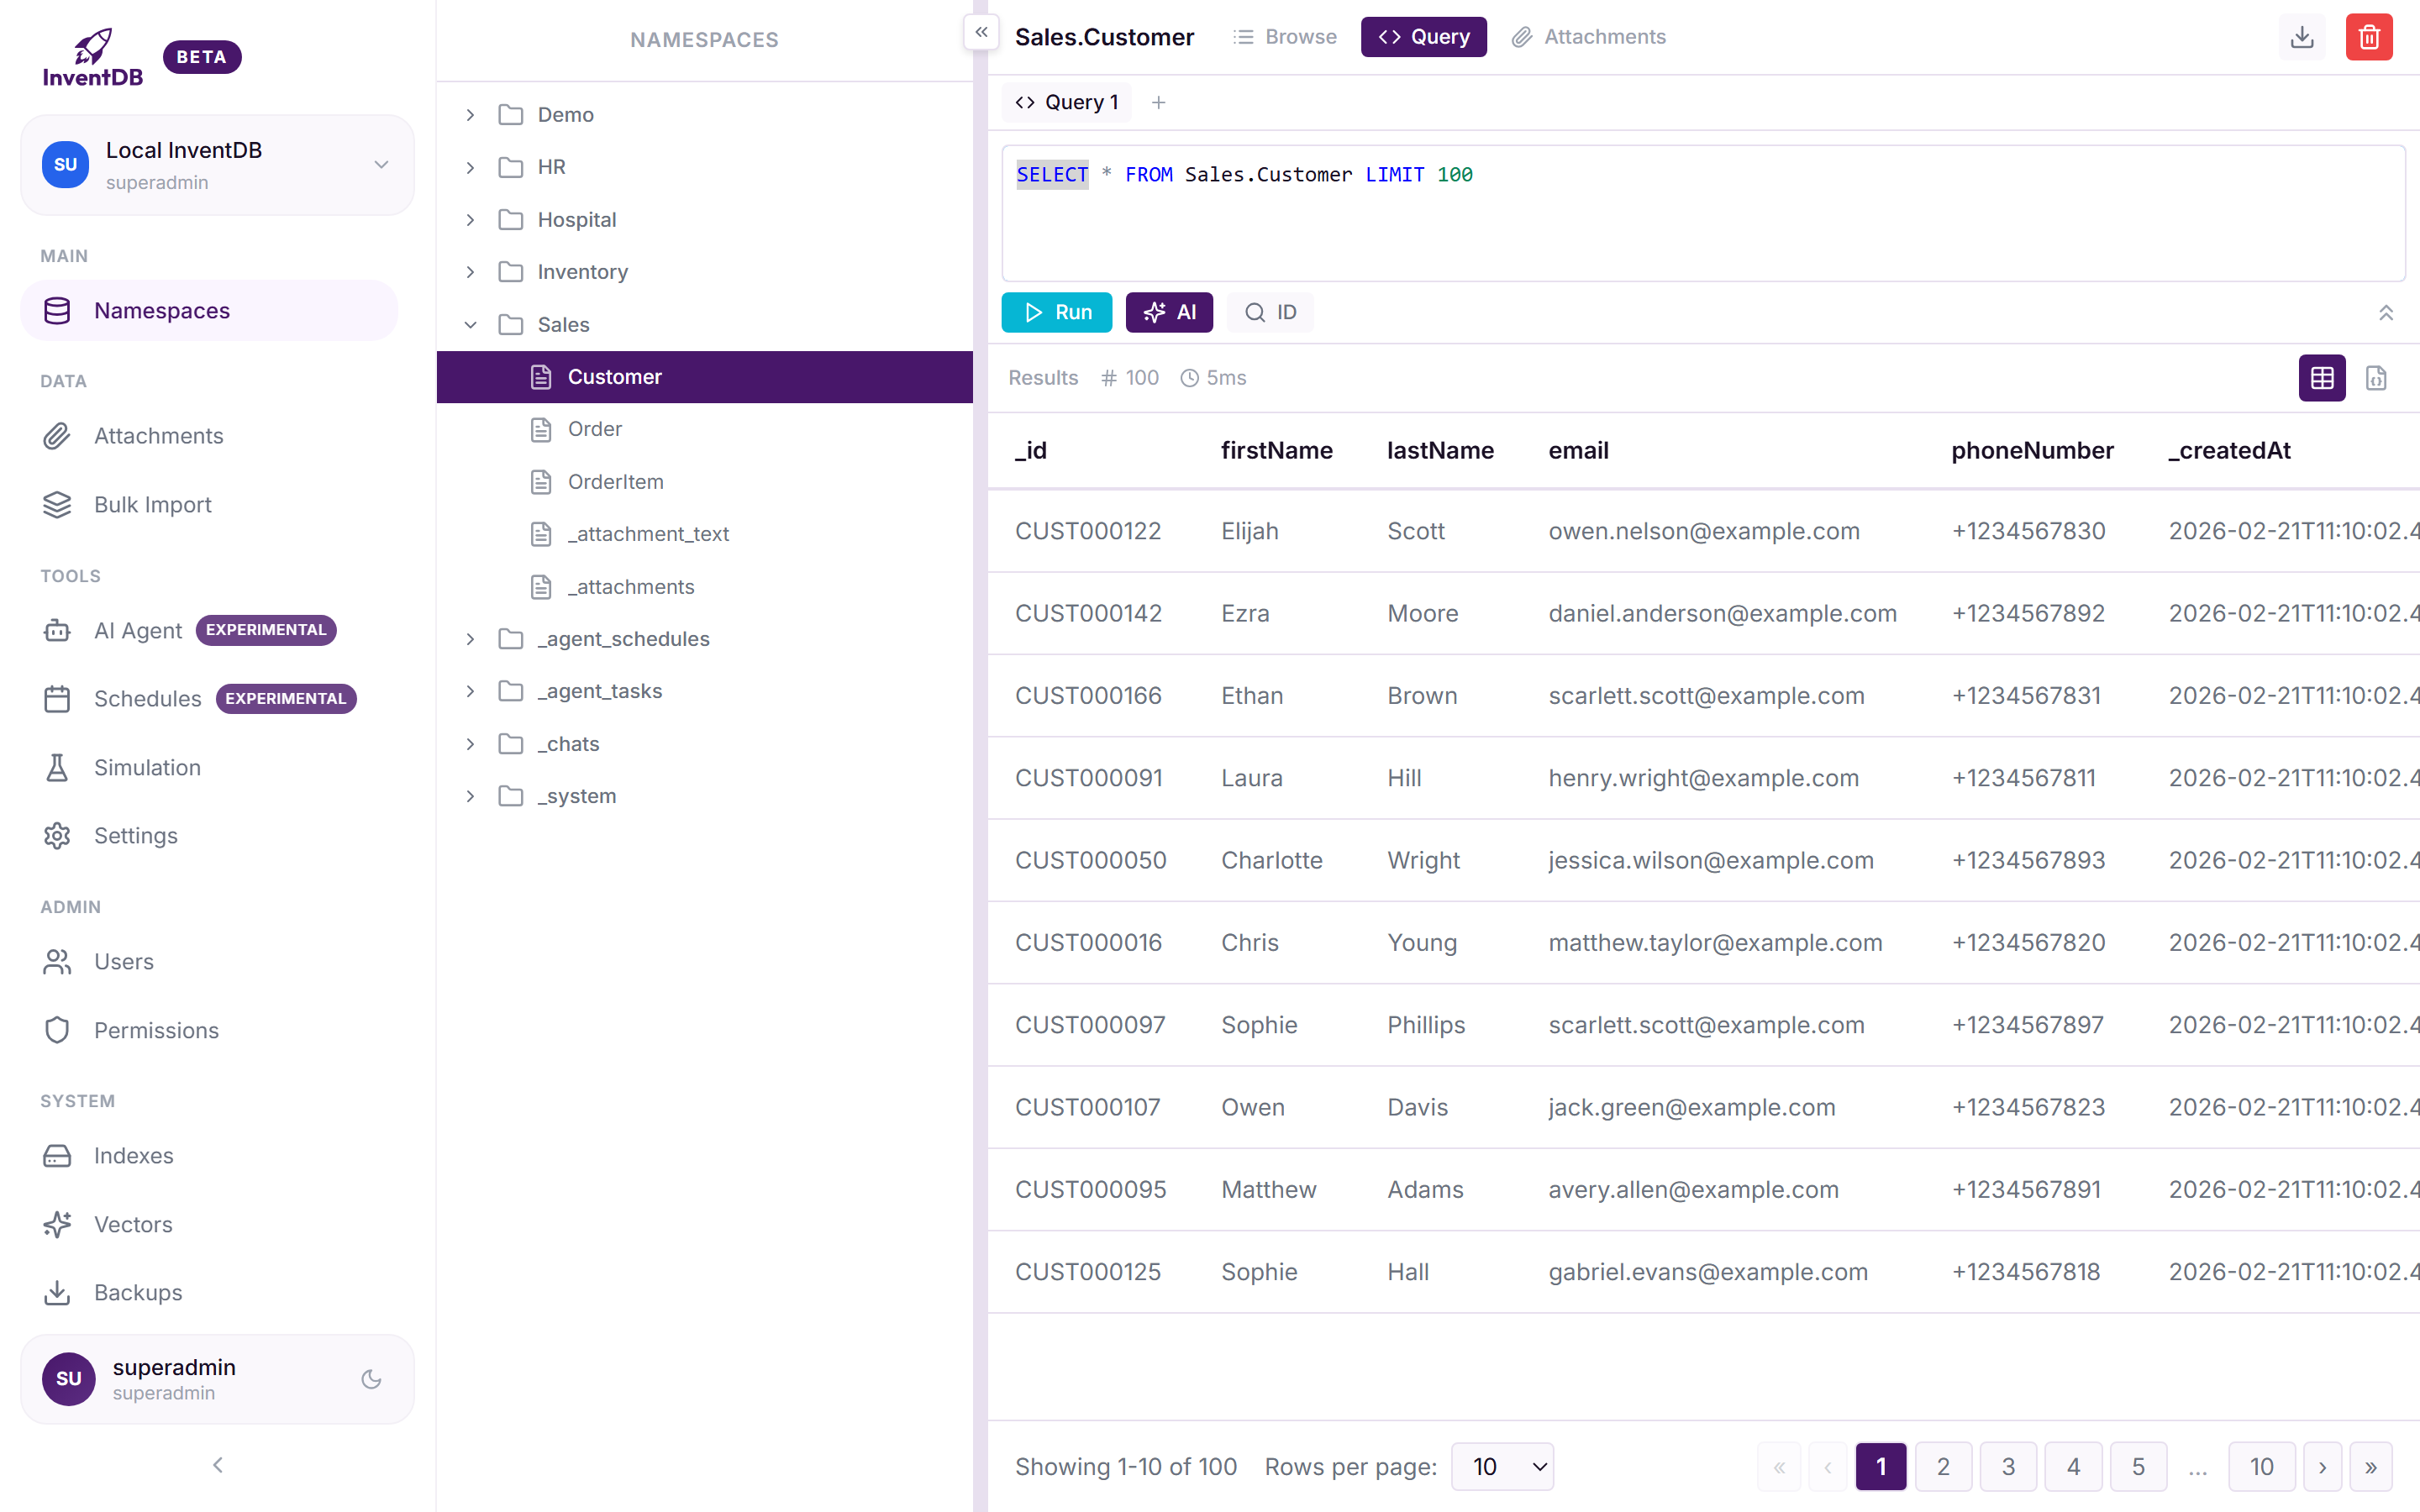The width and height of the screenshot is (2420, 1512).
Task: Collapse the Sales namespace
Action: click(471, 324)
